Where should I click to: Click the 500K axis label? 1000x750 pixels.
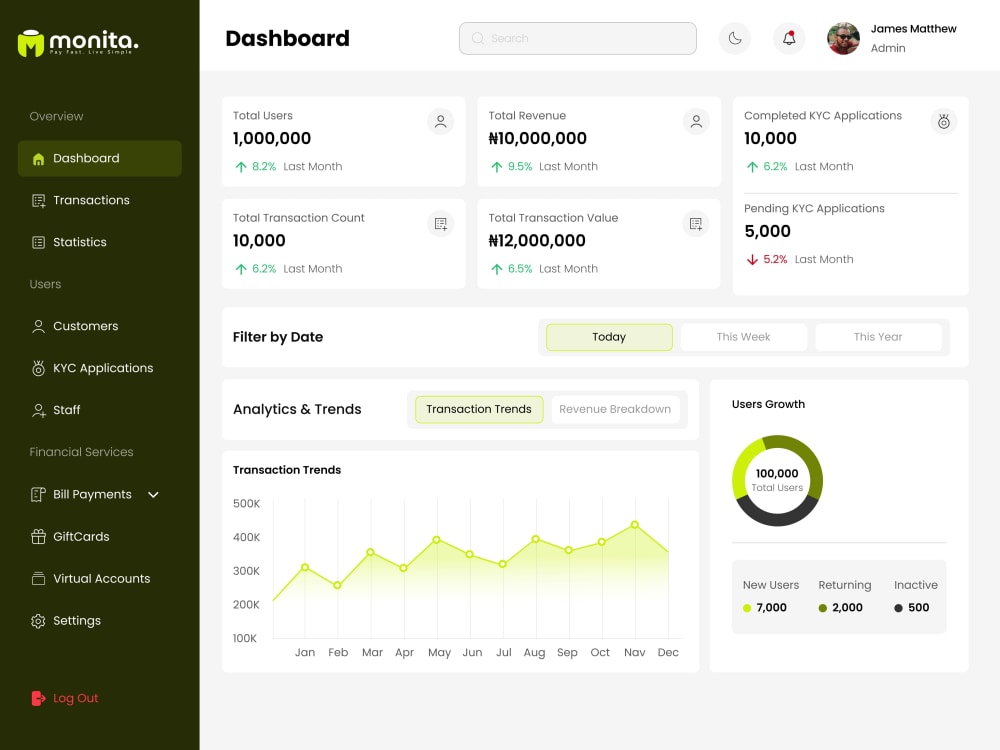pyautogui.click(x=246, y=504)
